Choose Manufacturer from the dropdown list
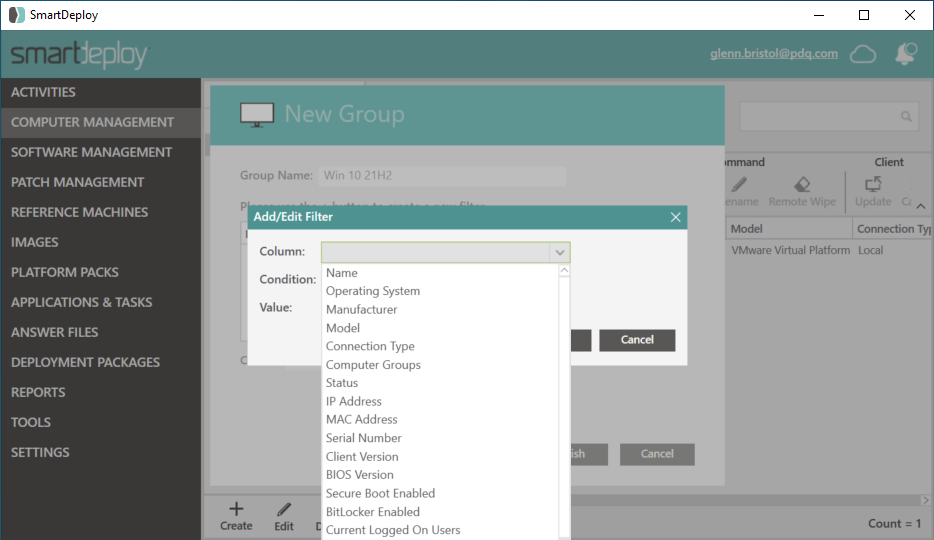This screenshot has height=540, width=934. point(362,310)
